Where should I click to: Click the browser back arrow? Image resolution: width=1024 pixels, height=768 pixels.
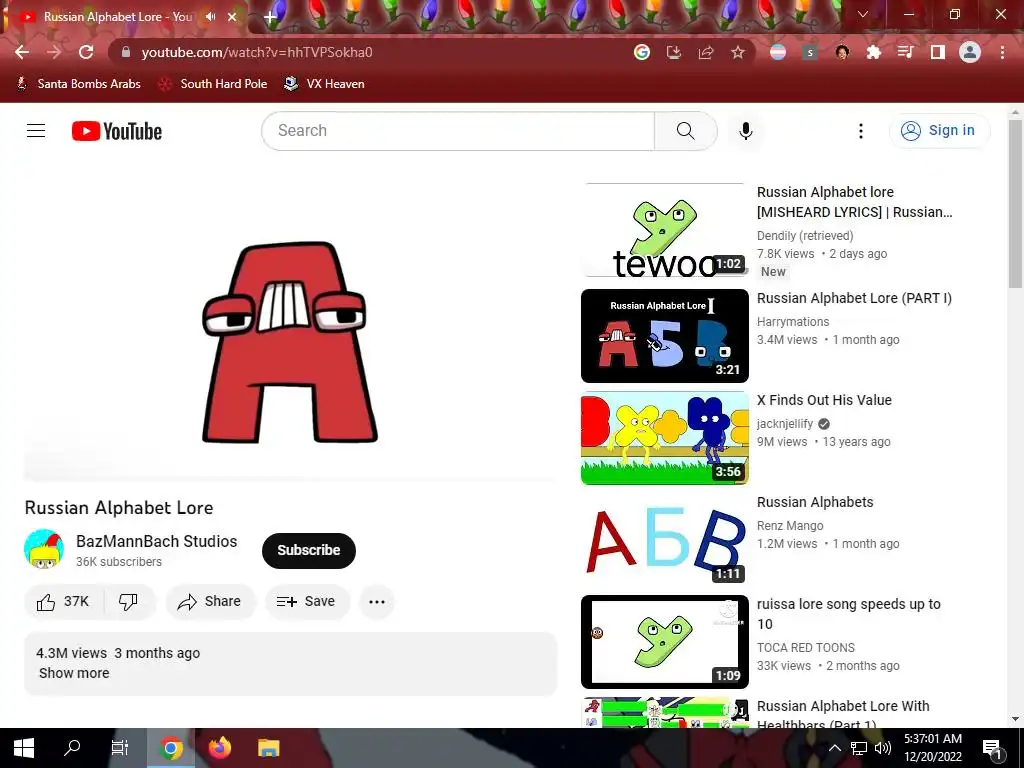coord(22,52)
